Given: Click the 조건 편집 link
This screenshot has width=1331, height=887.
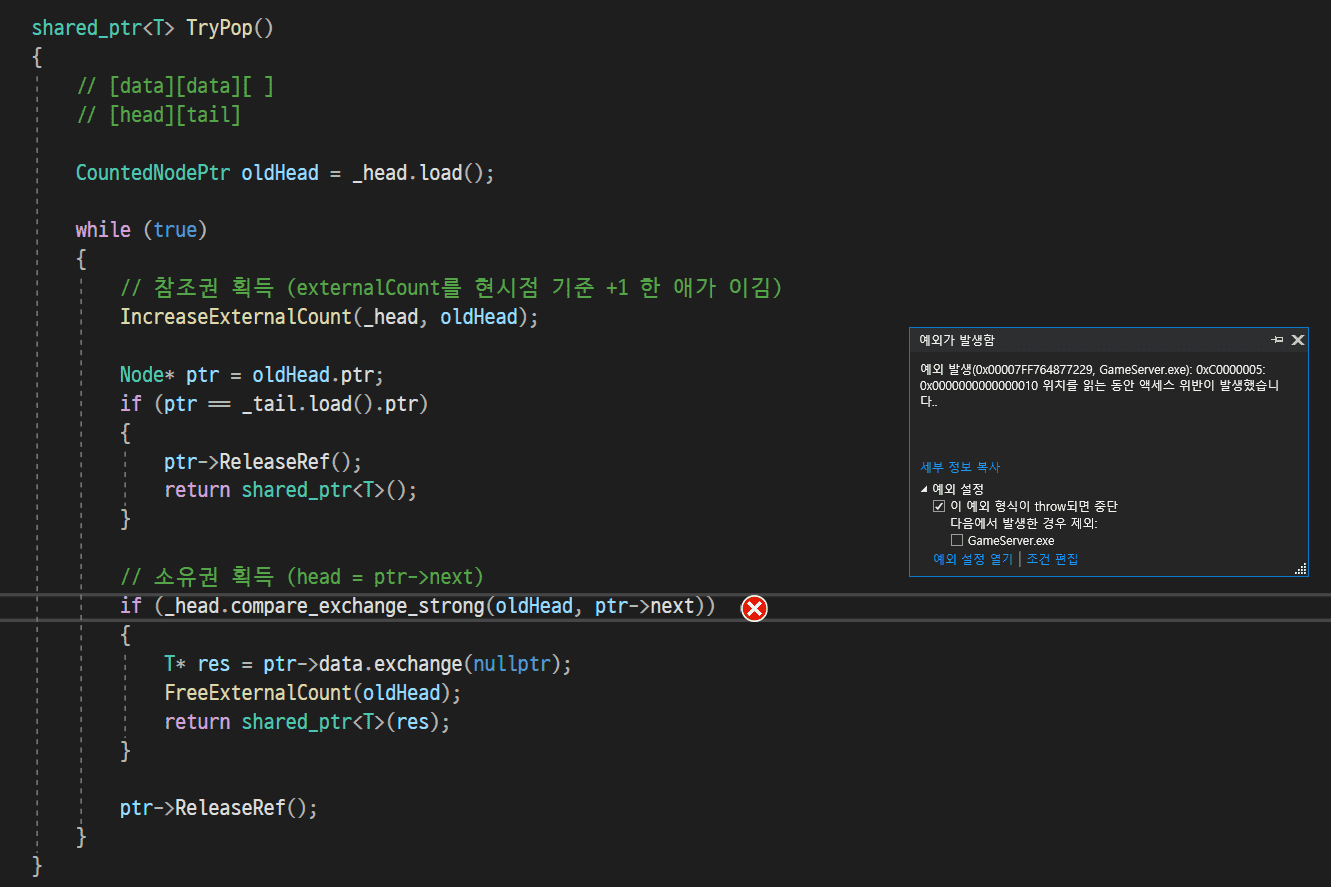Looking at the screenshot, I should tap(1052, 559).
